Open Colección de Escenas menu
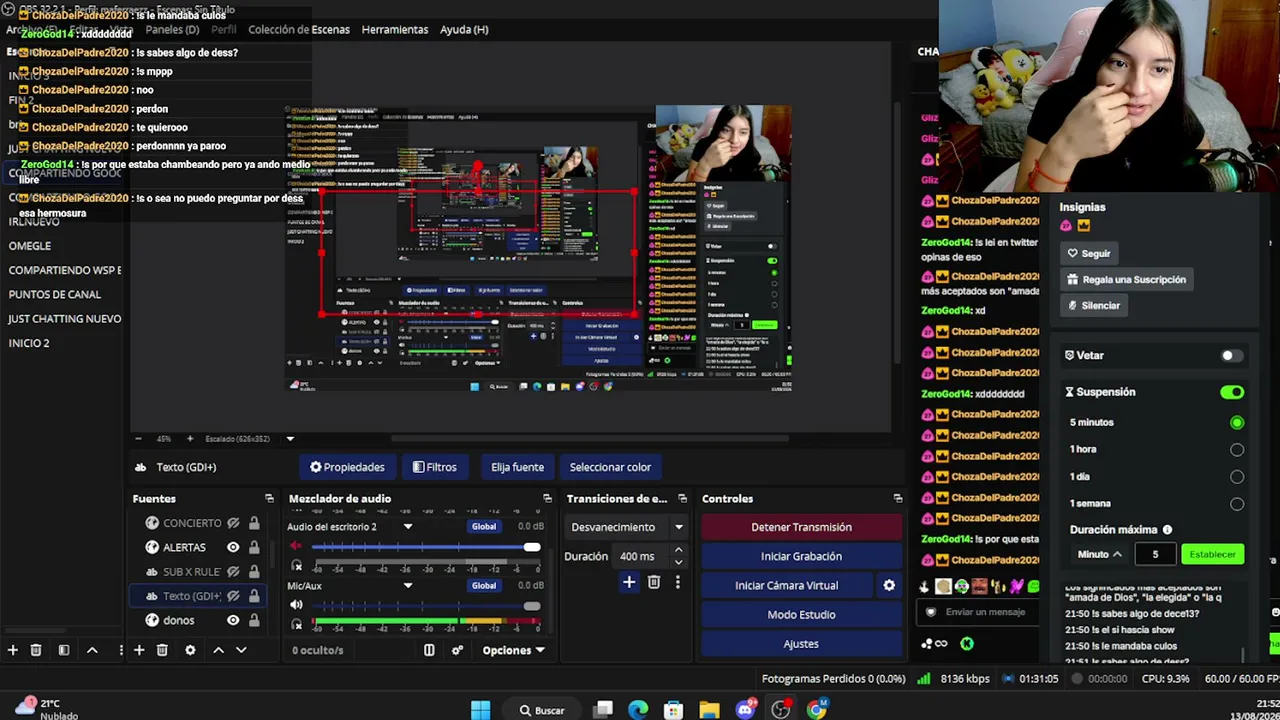1280x720 pixels. point(299,29)
